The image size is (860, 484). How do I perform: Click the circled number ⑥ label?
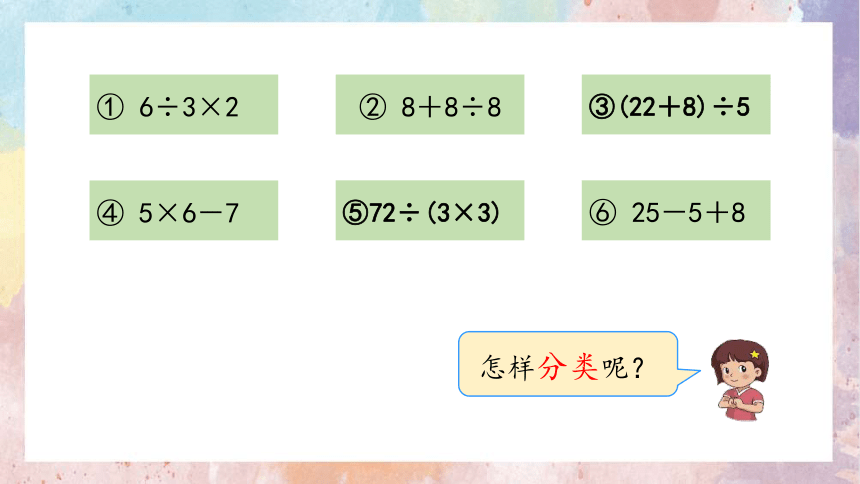602,213
